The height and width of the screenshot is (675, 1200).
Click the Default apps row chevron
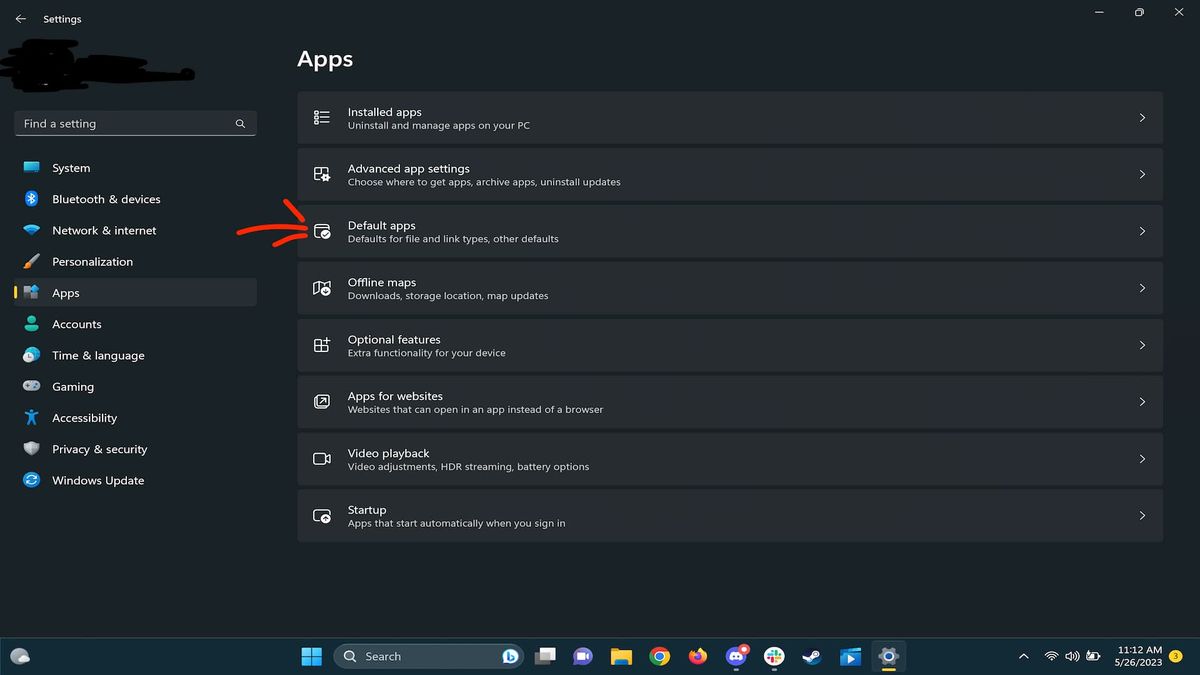click(1142, 231)
